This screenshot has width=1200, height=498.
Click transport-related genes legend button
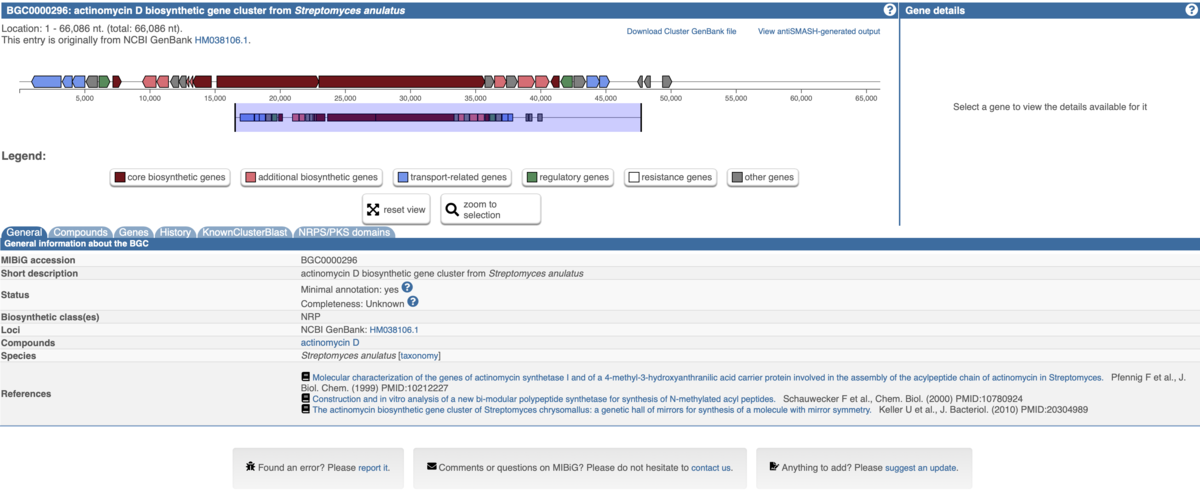[453, 178]
